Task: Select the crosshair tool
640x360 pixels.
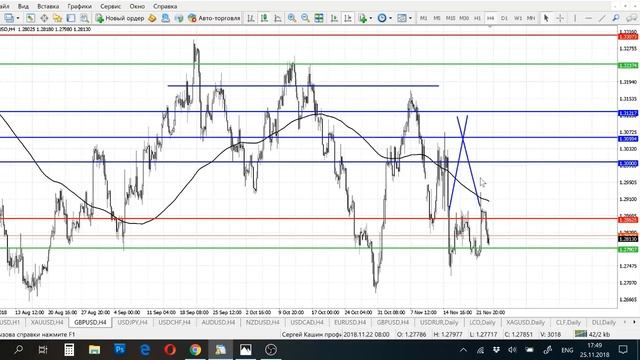Action: (560, 18)
